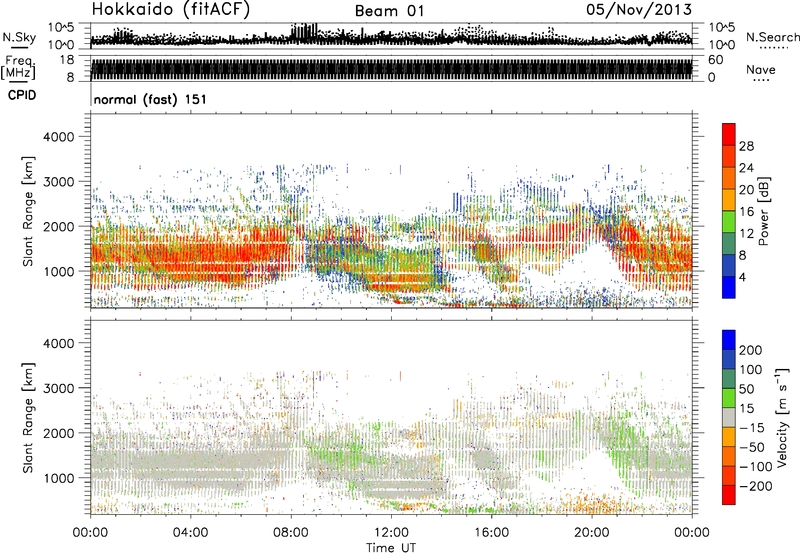Click the red bottom of velocity colorbar
Viewport: 800px width, 554px height.
(729, 495)
